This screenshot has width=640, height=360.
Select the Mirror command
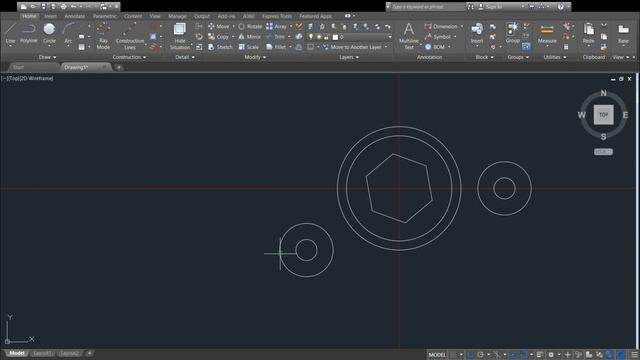tap(249, 37)
